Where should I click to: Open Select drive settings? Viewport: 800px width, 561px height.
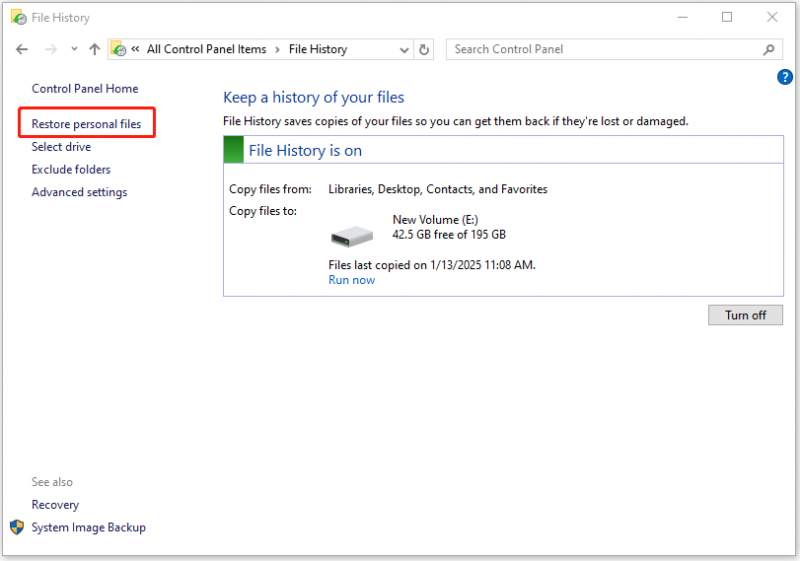[61, 147]
